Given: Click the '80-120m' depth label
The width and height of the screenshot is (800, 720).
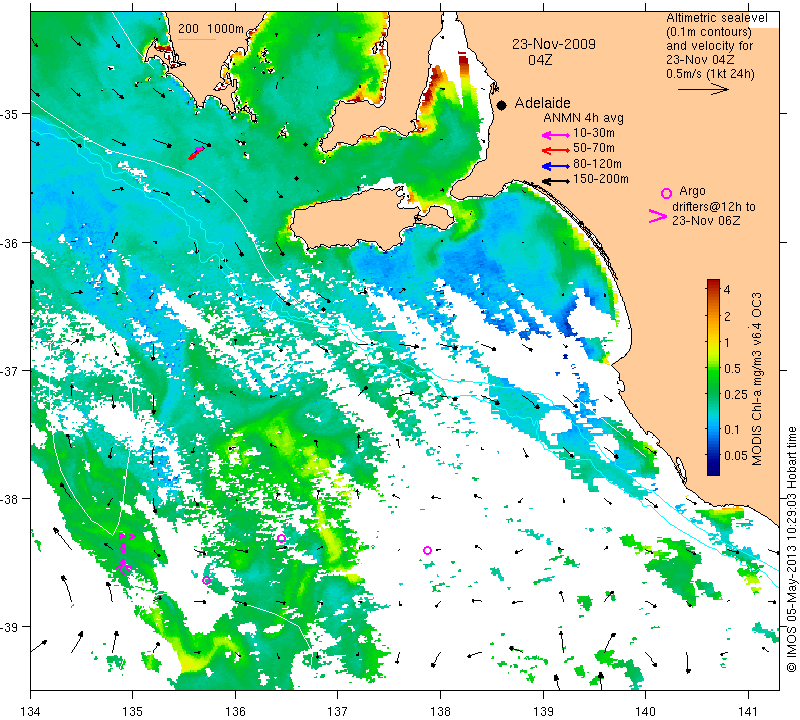Looking at the screenshot, I should (597, 164).
